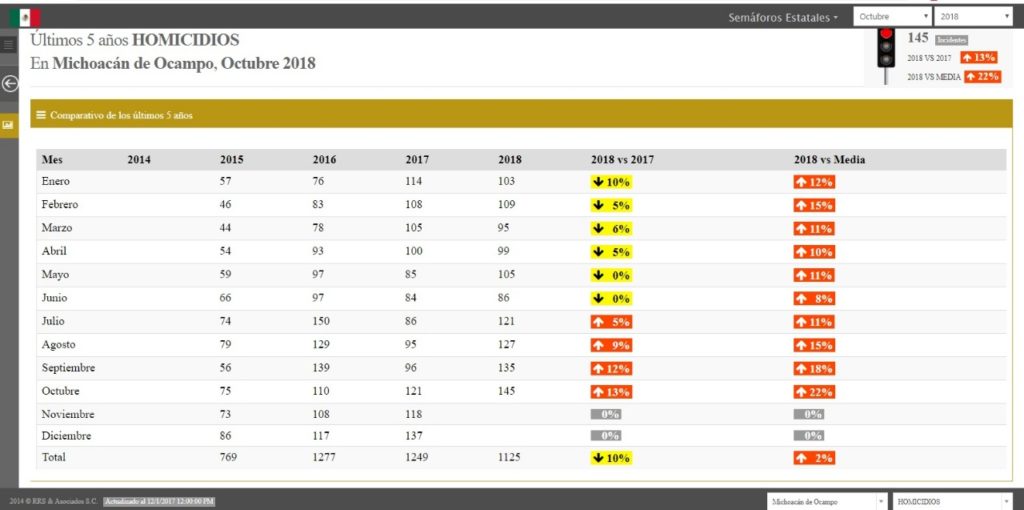This screenshot has height=510, width=1024.
Task: Select the Septiembre row label
Action: (x=68, y=368)
